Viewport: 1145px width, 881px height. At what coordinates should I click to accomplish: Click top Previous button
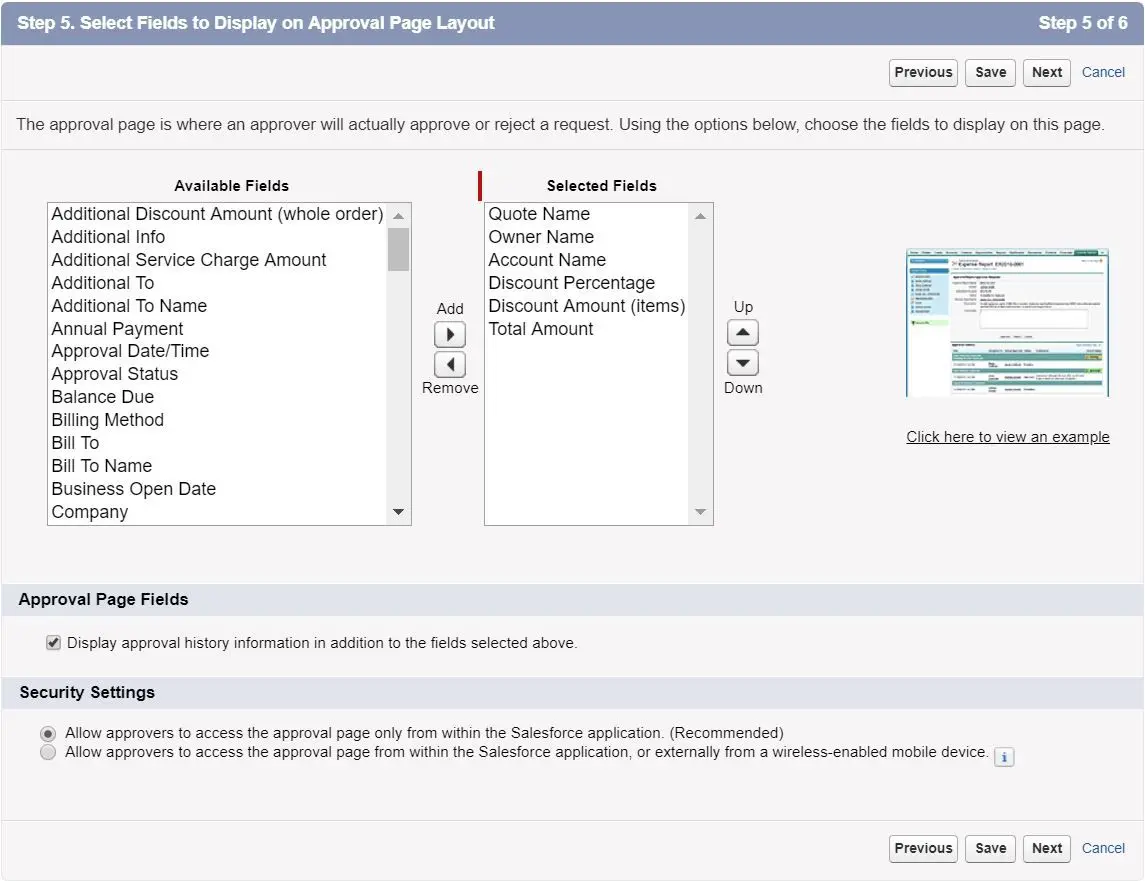(923, 72)
